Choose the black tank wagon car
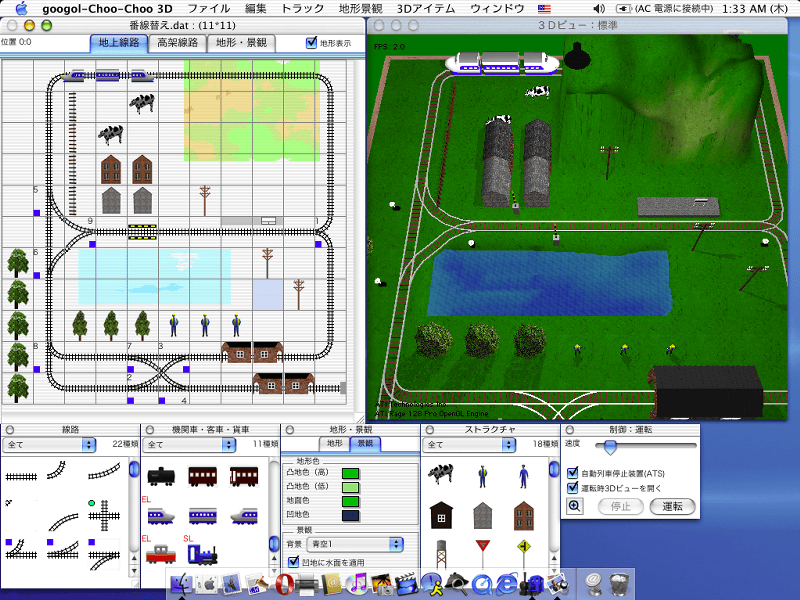This screenshot has width=800, height=600. (161, 476)
